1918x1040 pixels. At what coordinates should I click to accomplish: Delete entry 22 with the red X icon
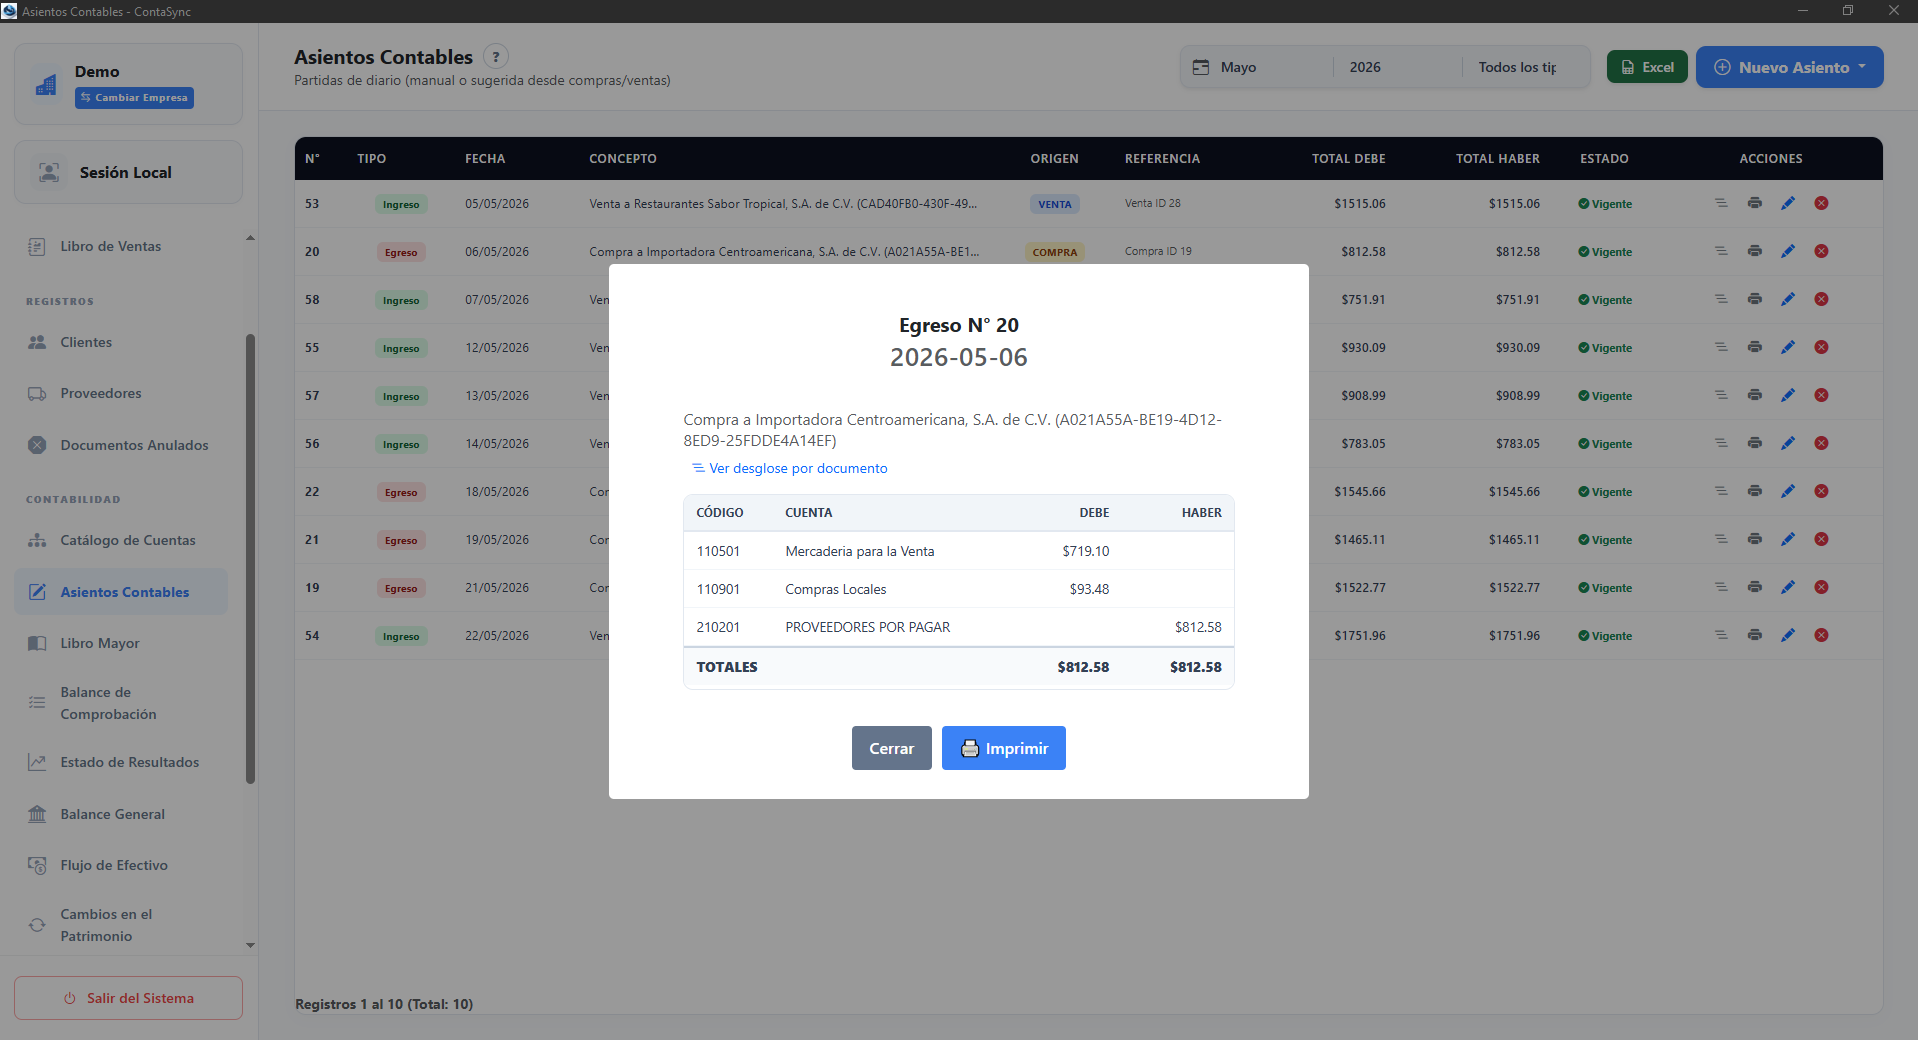click(x=1822, y=491)
